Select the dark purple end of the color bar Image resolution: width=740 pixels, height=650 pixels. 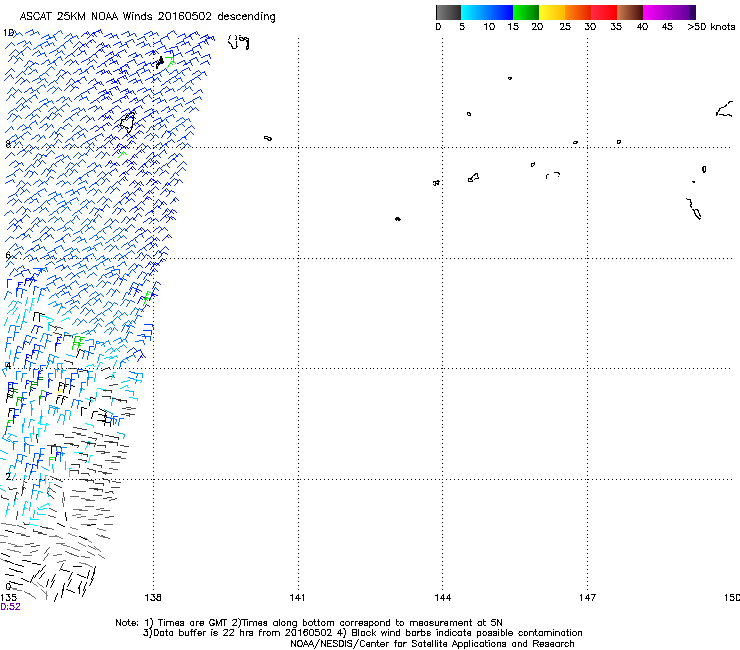coord(691,12)
